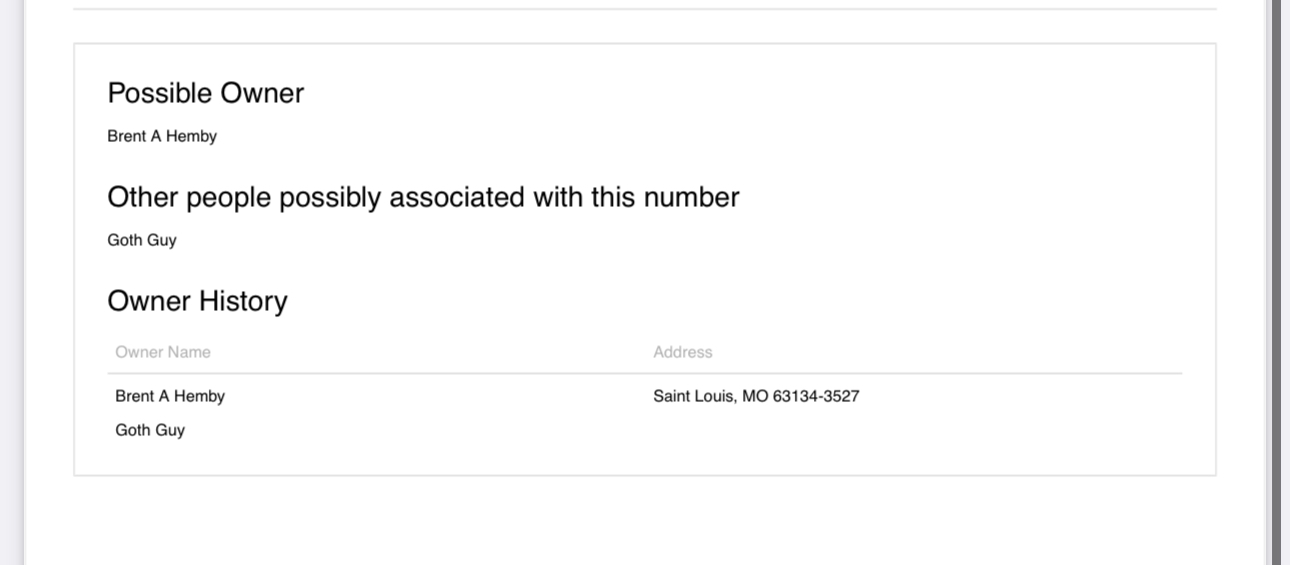Click the separator line under table headers
Viewport: 1290px width, 565px height.
tap(645, 374)
